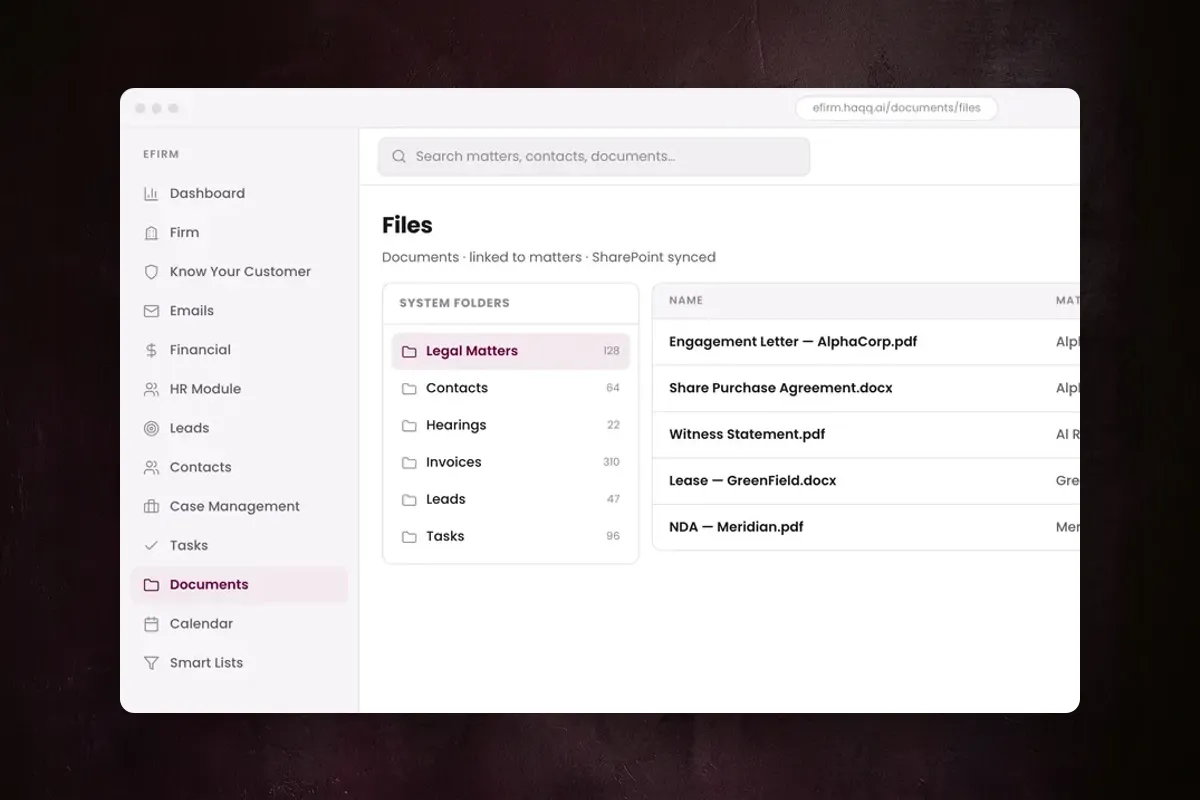Navigate to Financial

click(x=239, y=350)
